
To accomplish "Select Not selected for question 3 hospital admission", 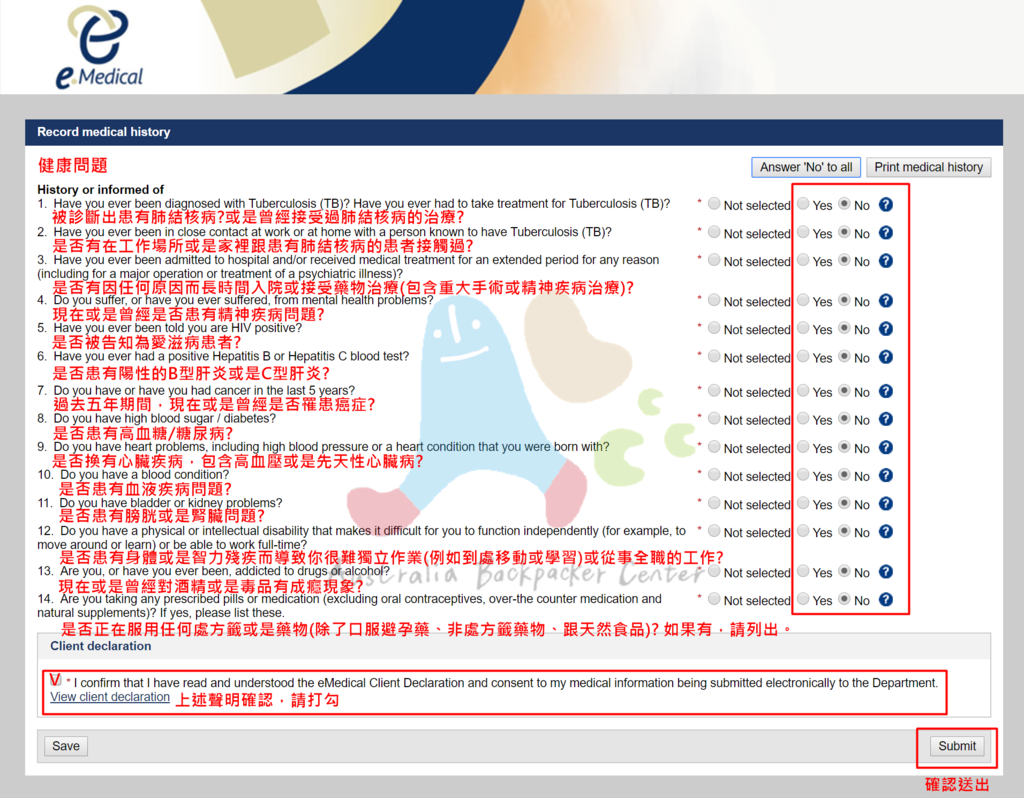I will click(714, 260).
